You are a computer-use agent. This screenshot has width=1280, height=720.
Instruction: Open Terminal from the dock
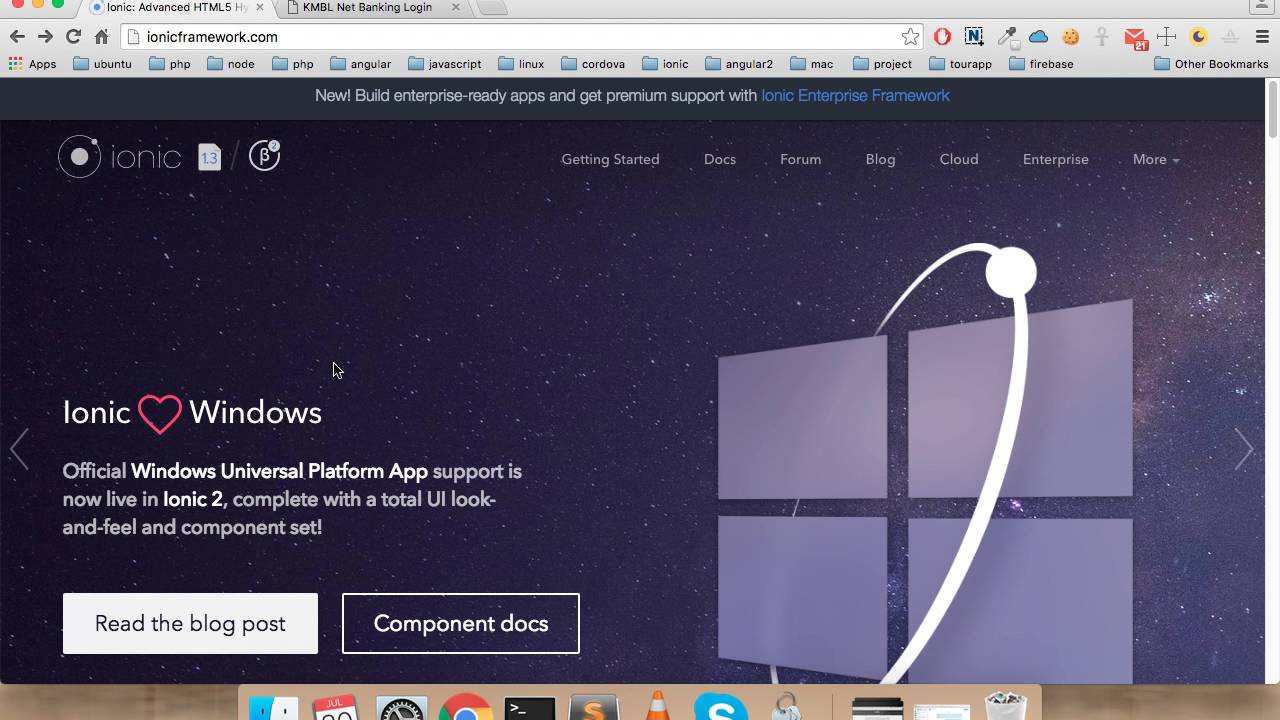tap(529, 708)
